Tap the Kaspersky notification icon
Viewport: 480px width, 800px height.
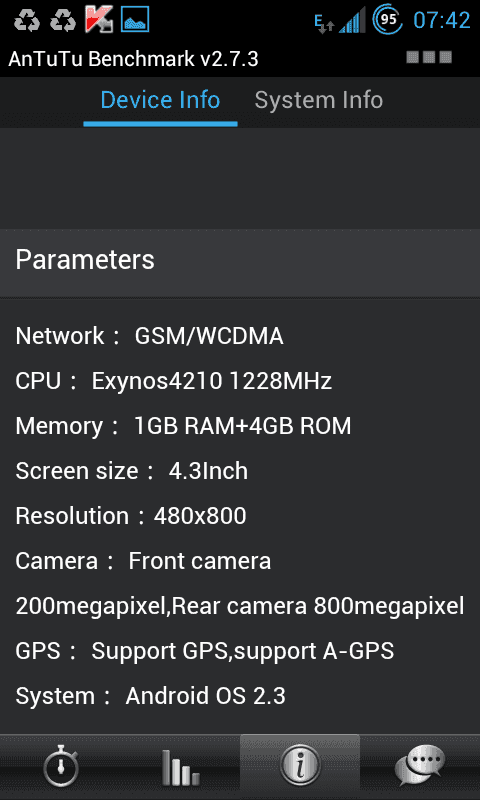coord(98,19)
